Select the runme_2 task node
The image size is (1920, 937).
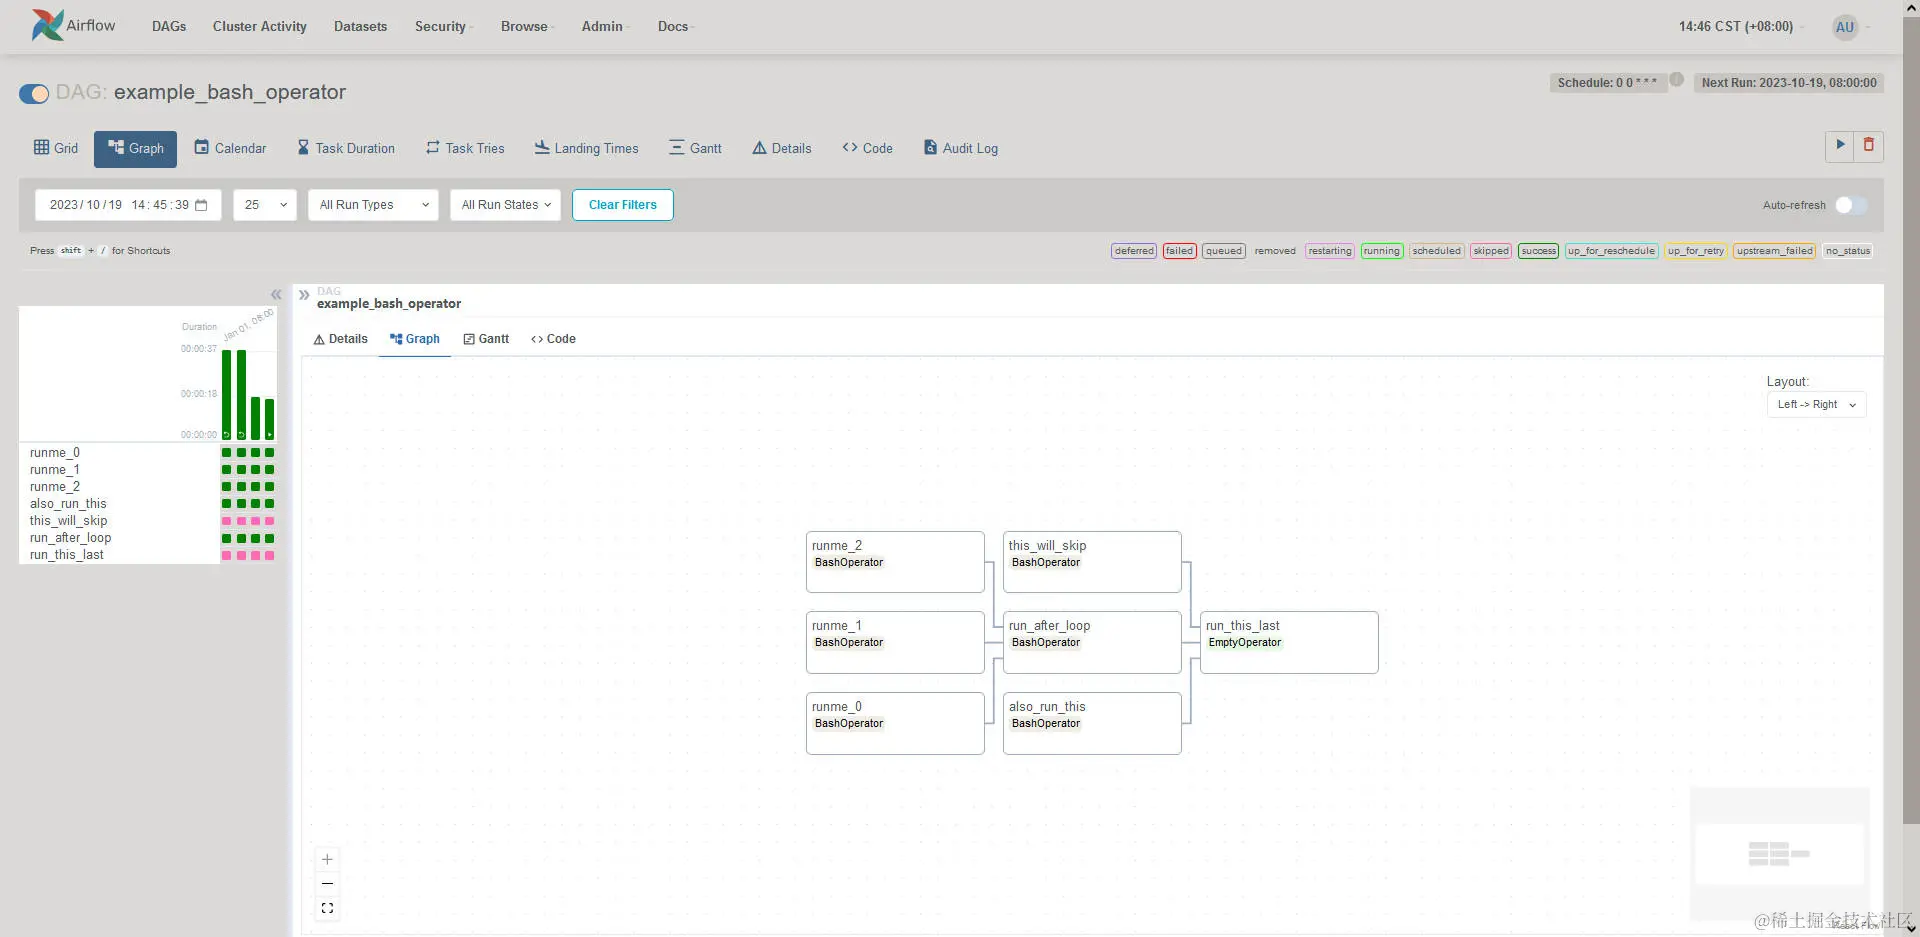coord(895,562)
